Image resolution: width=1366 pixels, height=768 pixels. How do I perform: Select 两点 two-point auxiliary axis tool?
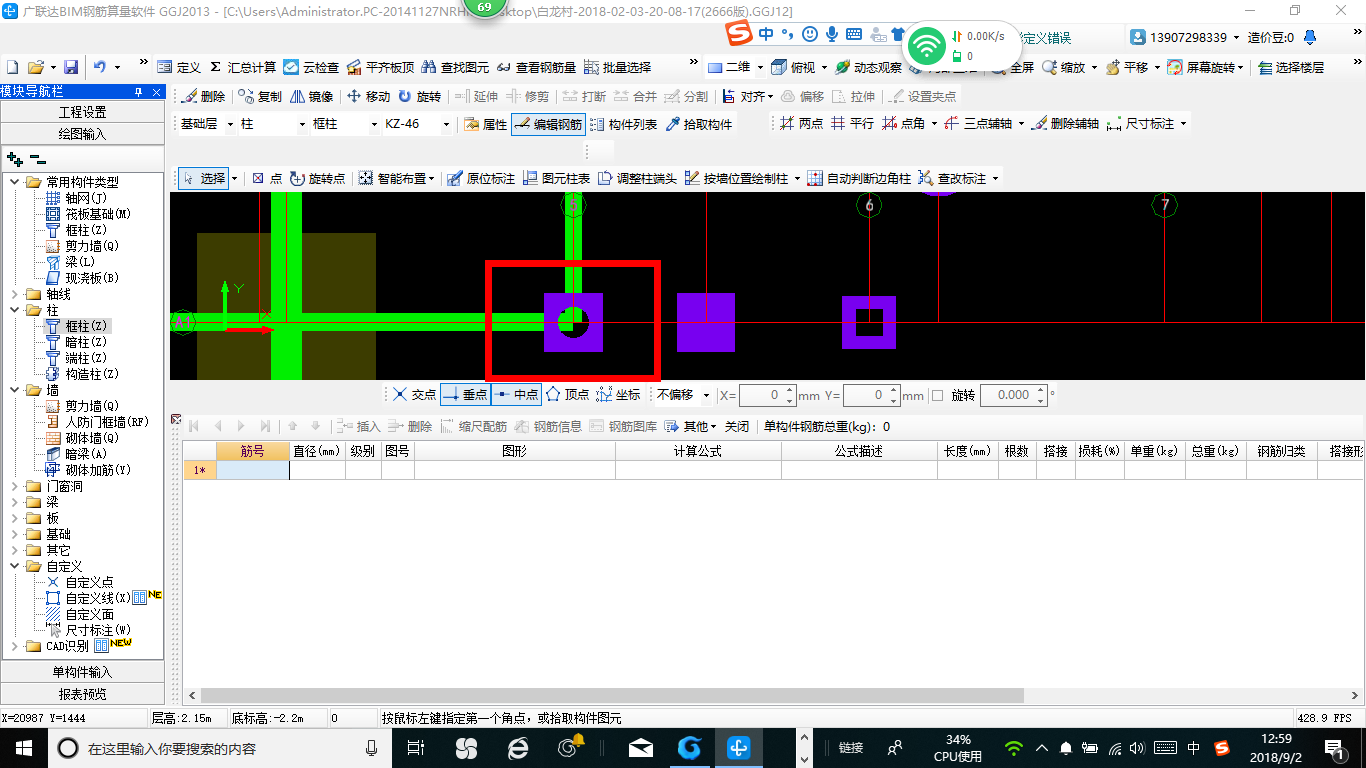point(800,124)
